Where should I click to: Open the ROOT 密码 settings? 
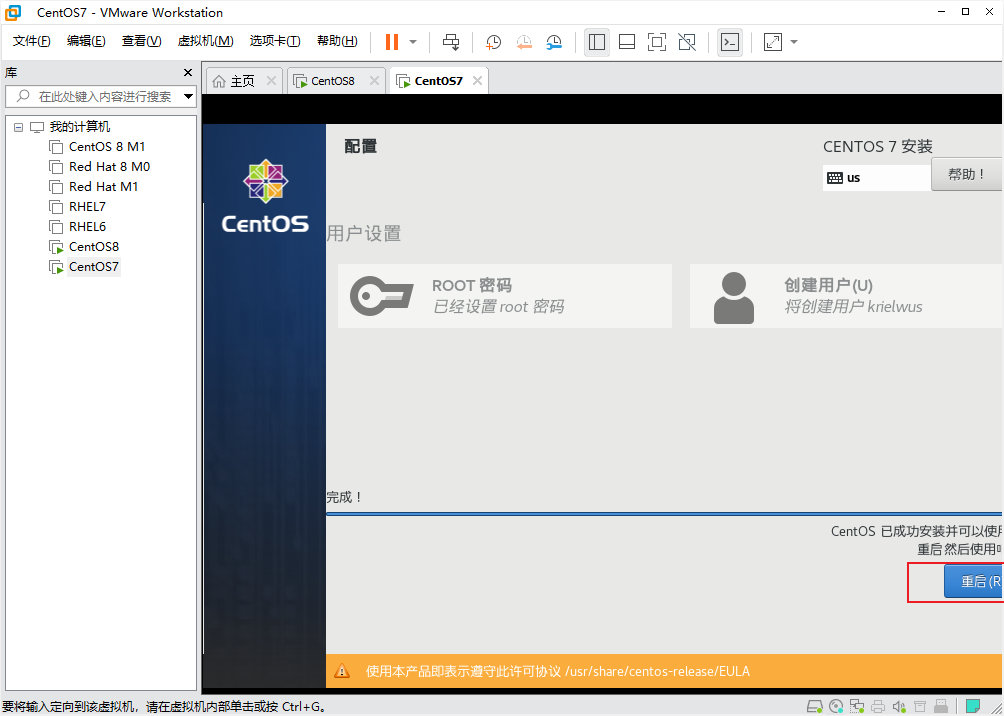(505, 296)
